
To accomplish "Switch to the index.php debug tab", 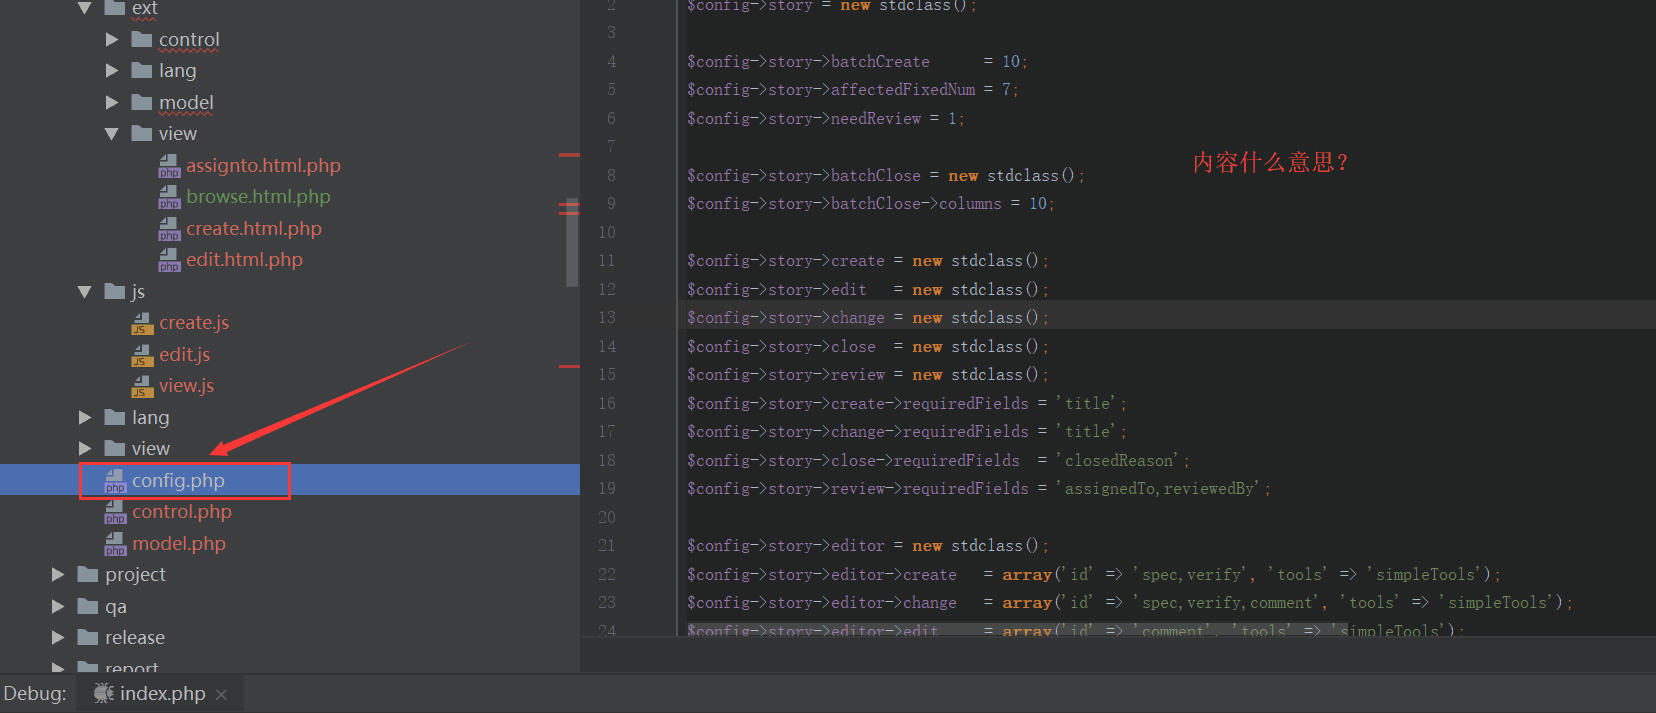I will point(162,694).
